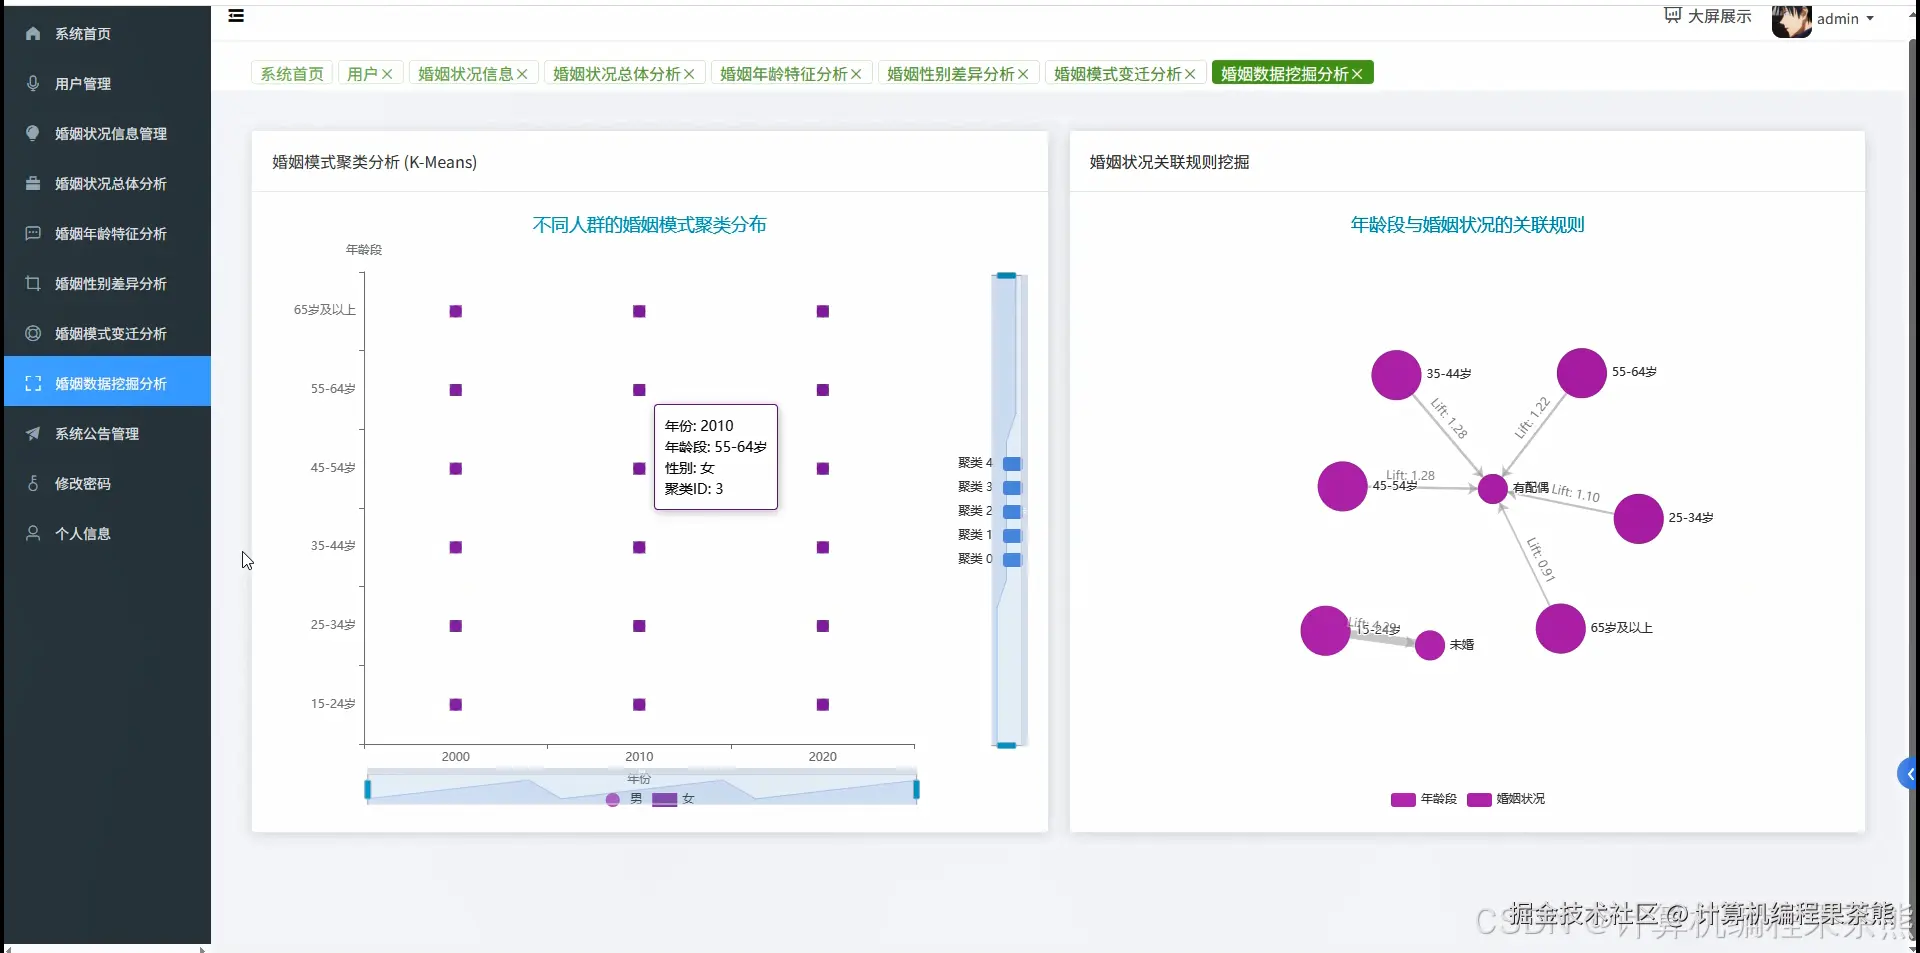Click the page vertical scrollbar

1914,490
